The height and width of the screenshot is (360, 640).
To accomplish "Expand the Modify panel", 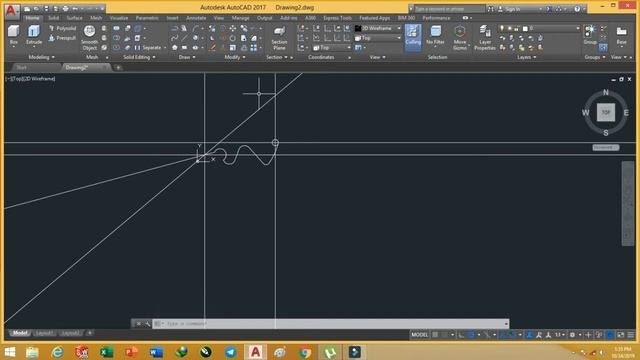I will click(x=235, y=57).
